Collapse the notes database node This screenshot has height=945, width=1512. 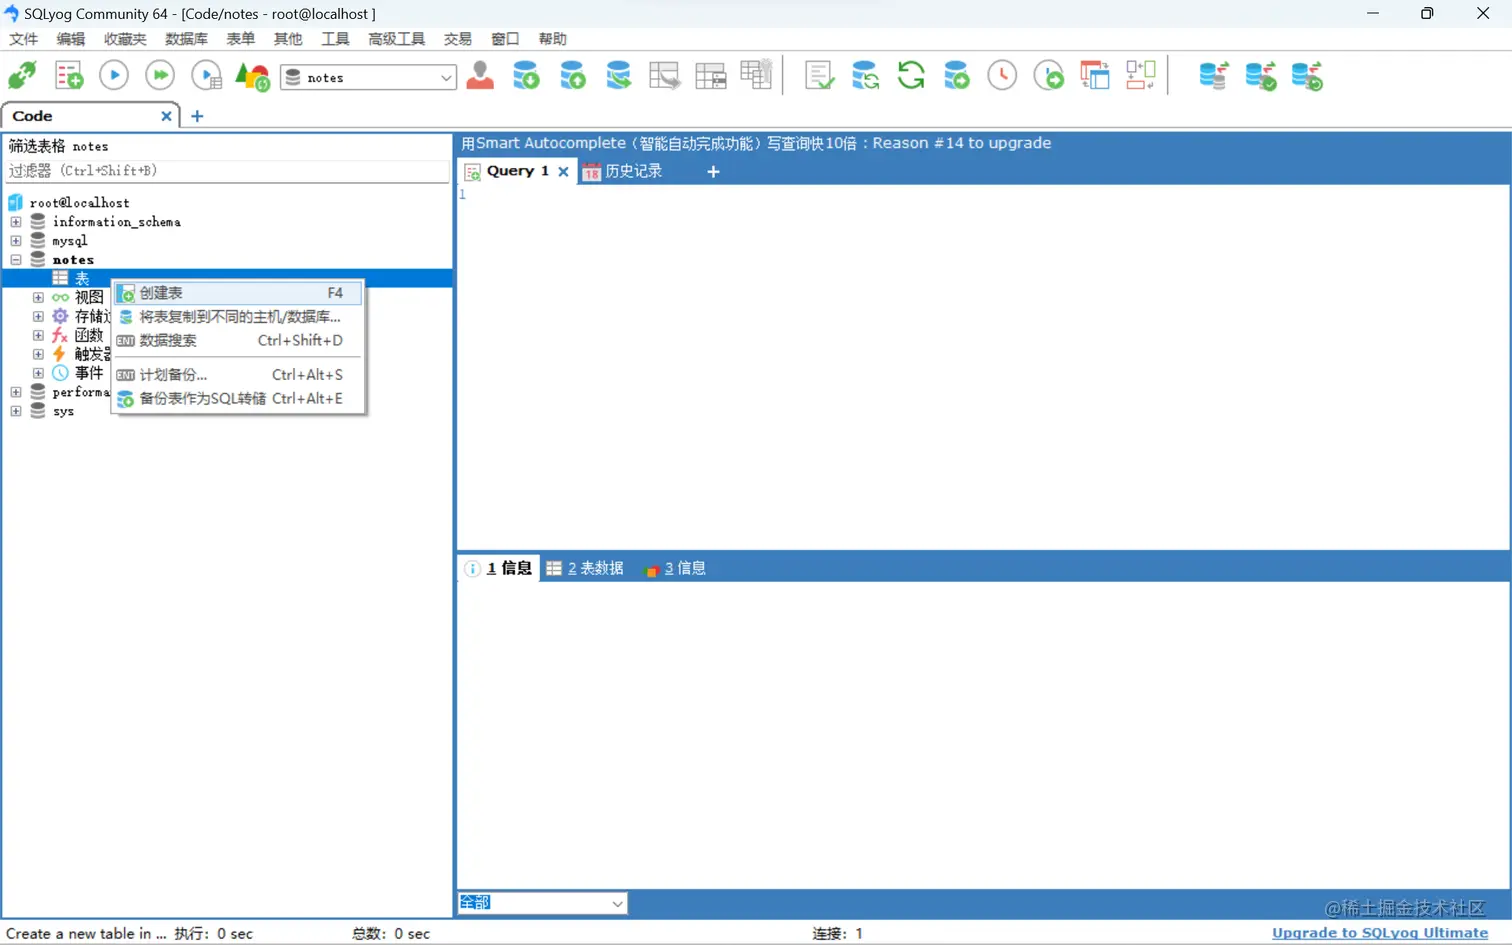point(16,260)
